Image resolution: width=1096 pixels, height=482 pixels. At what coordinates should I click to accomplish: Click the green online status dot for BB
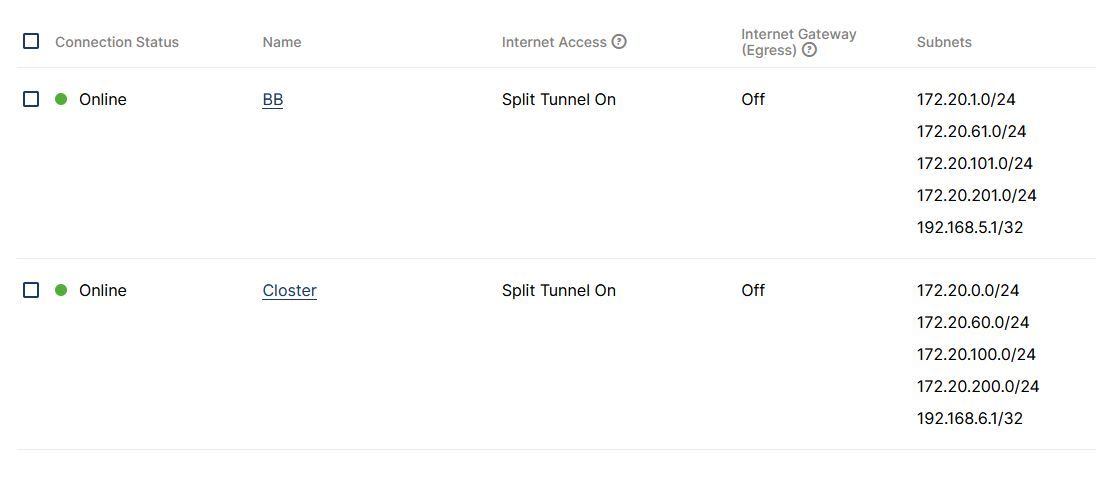tap(61, 99)
